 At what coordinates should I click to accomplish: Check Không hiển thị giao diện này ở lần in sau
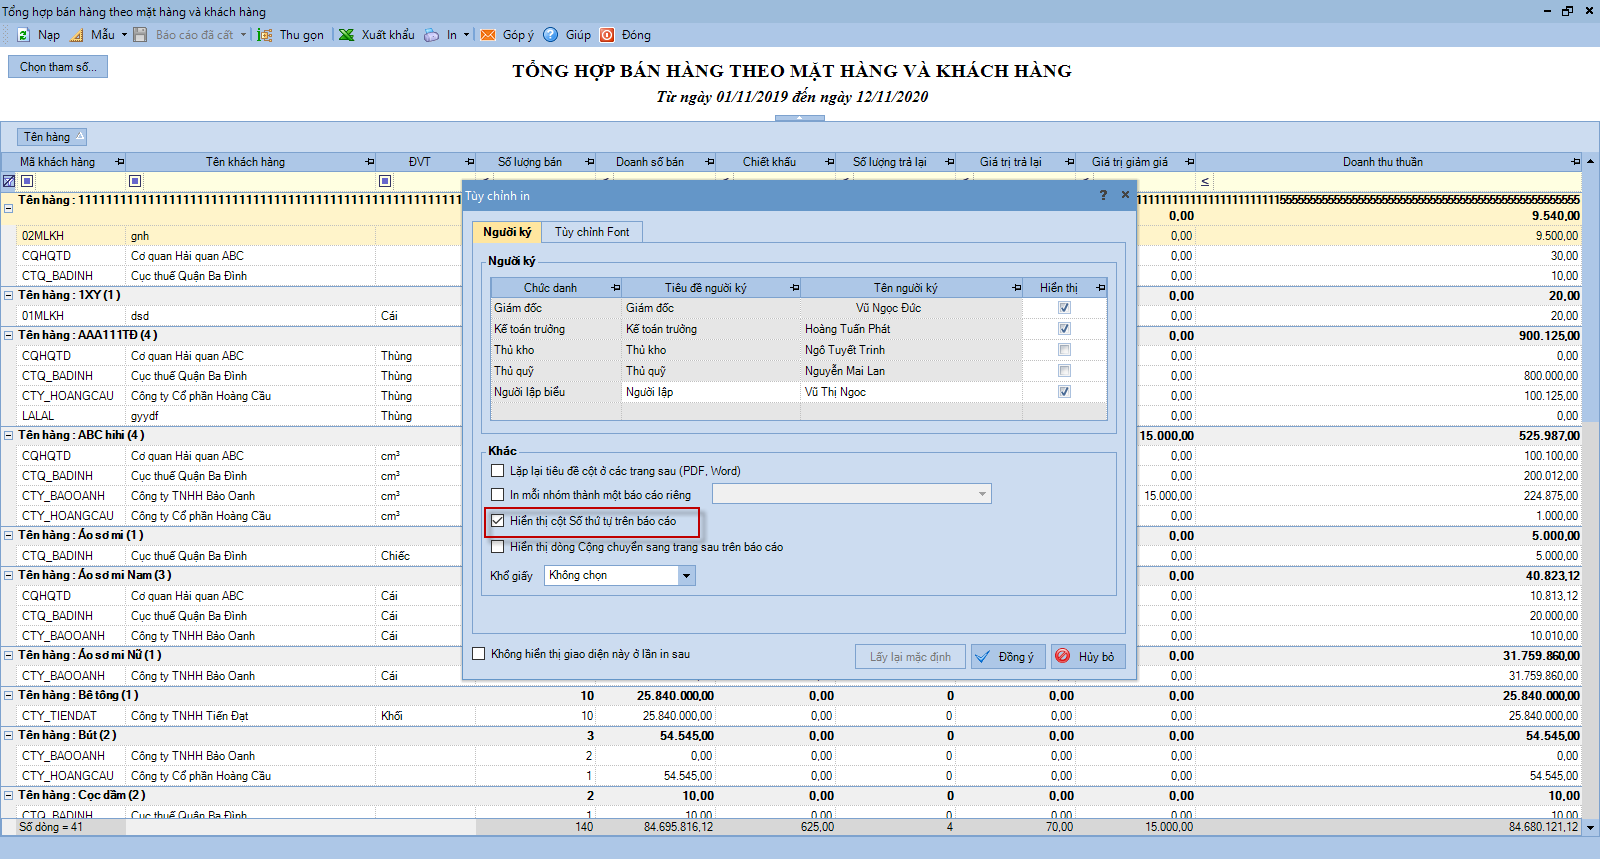pos(478,654)
